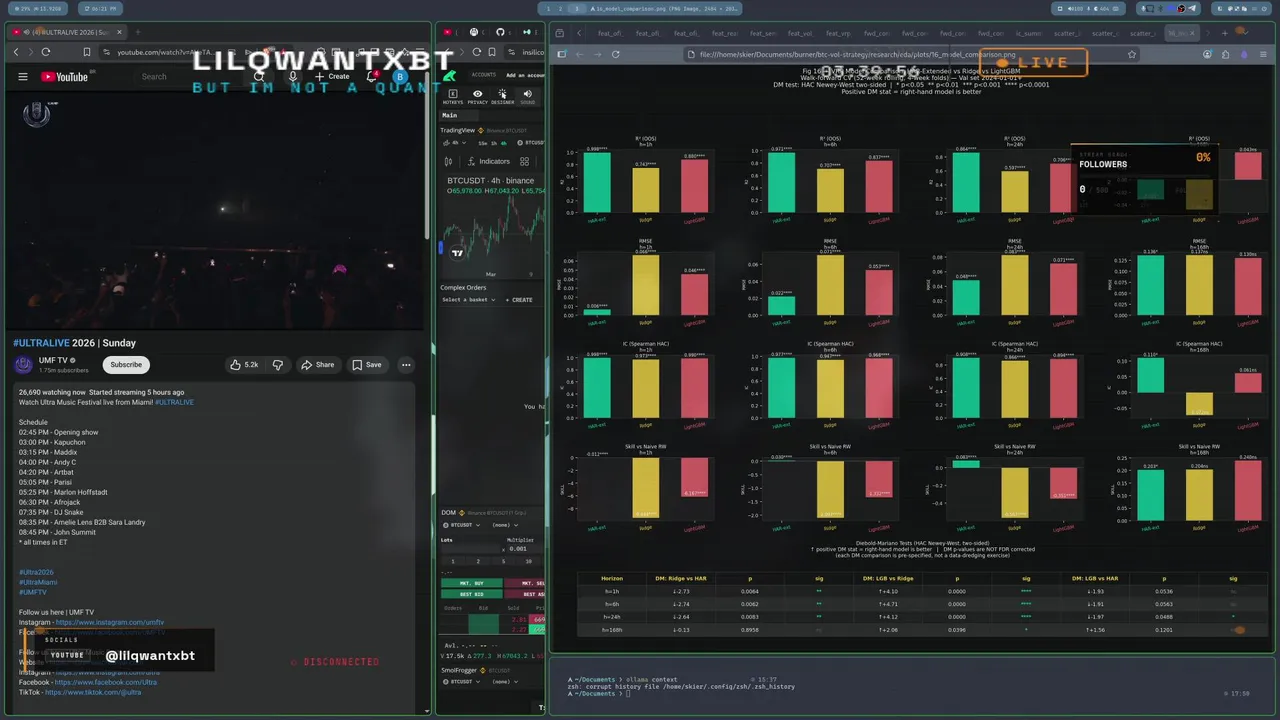The image size is (1280, 720).
Task: Open chart layout templates grid icon
Action: pyautogui.click(x=524, y=161)
